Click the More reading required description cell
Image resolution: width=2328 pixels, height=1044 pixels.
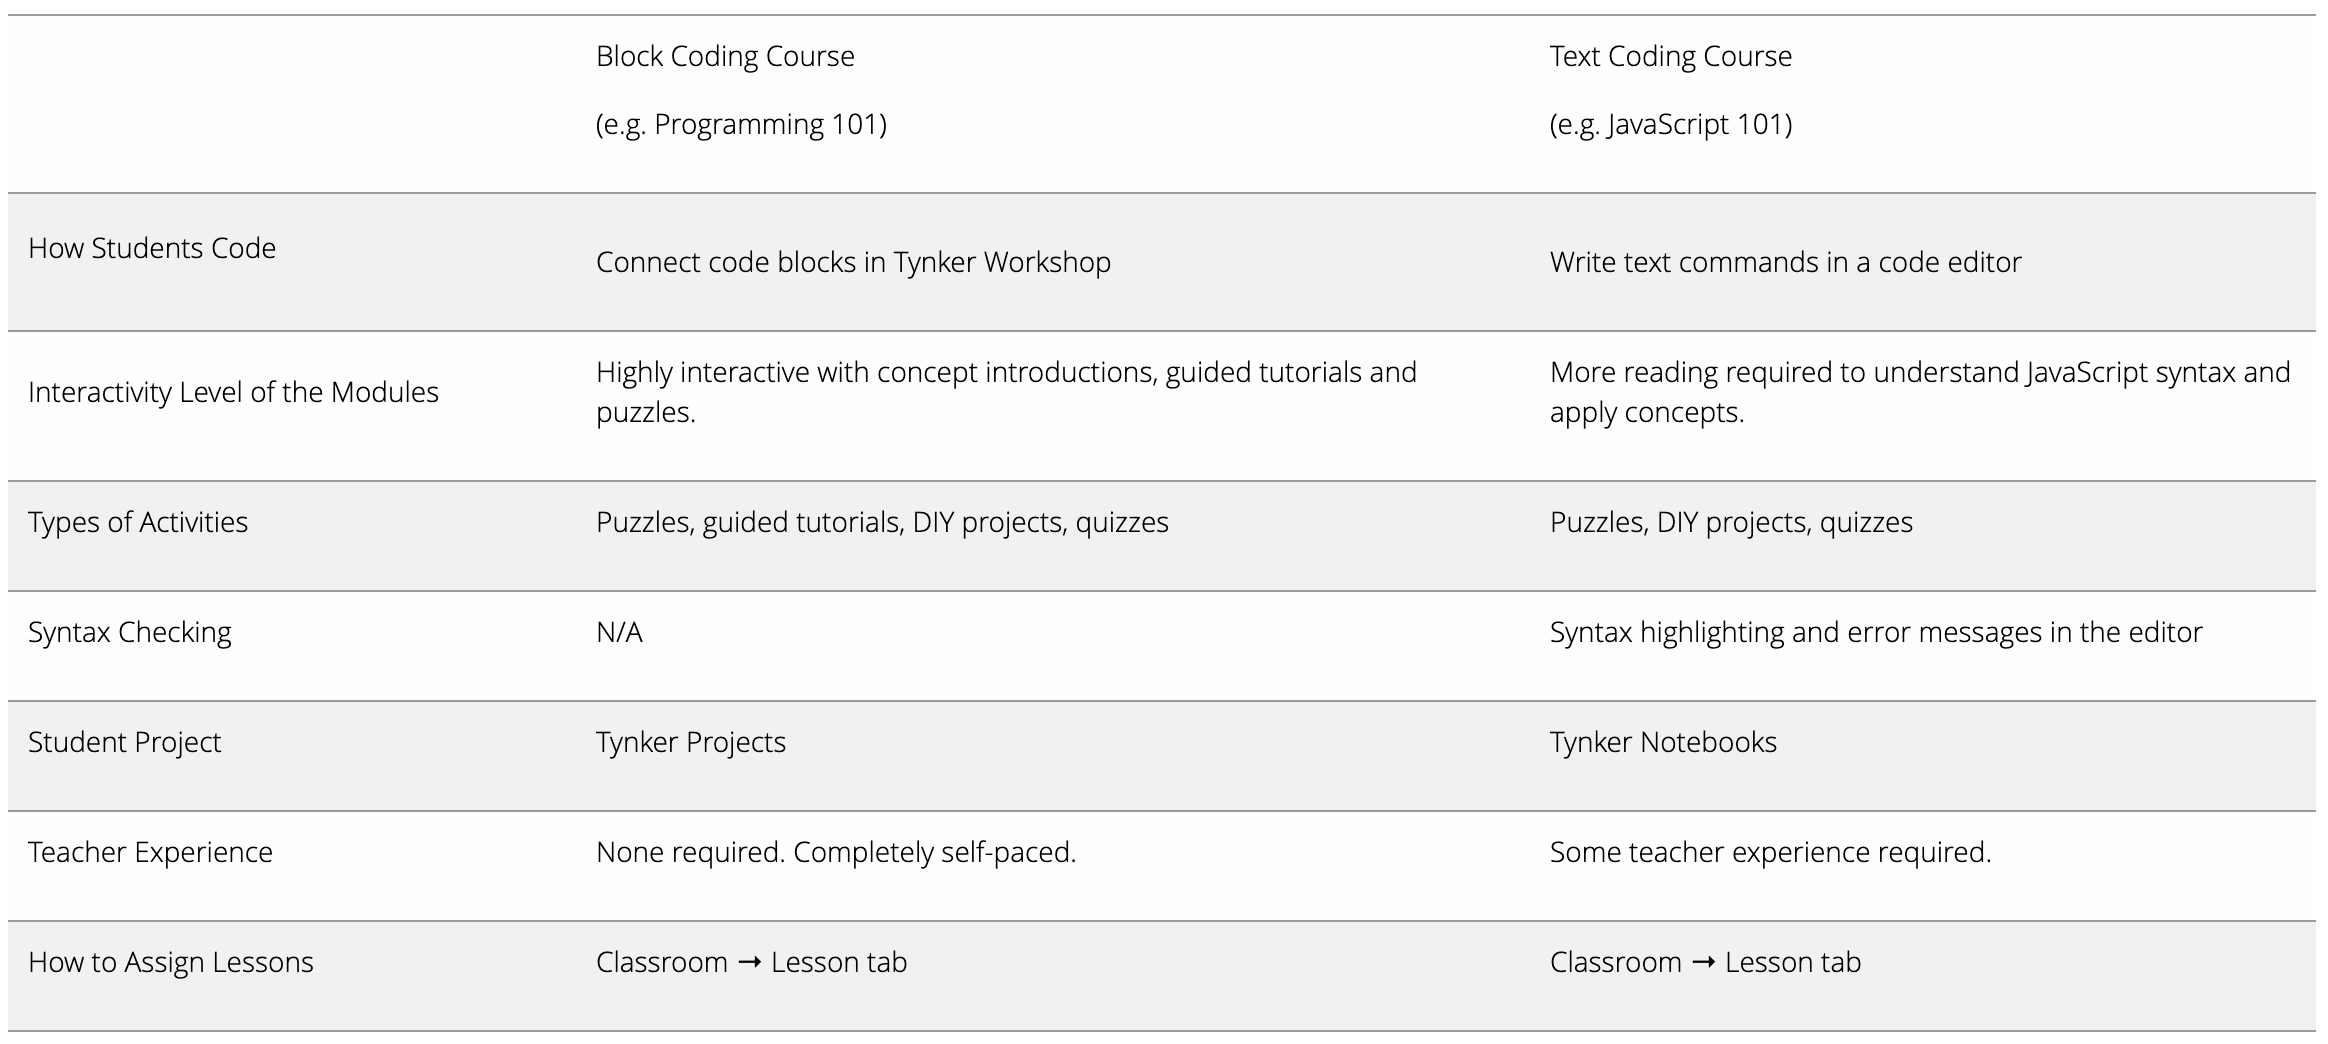tap(1919, 392)
